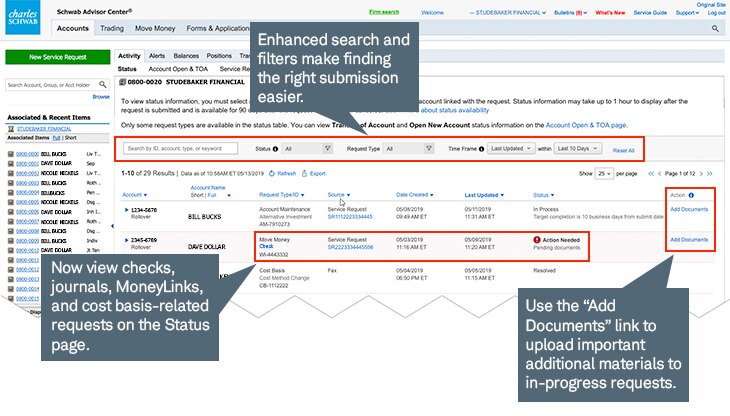Expand the 2345-6789 Rollover row
This screenshot has height=416, width=730.
tap(126, 240)
